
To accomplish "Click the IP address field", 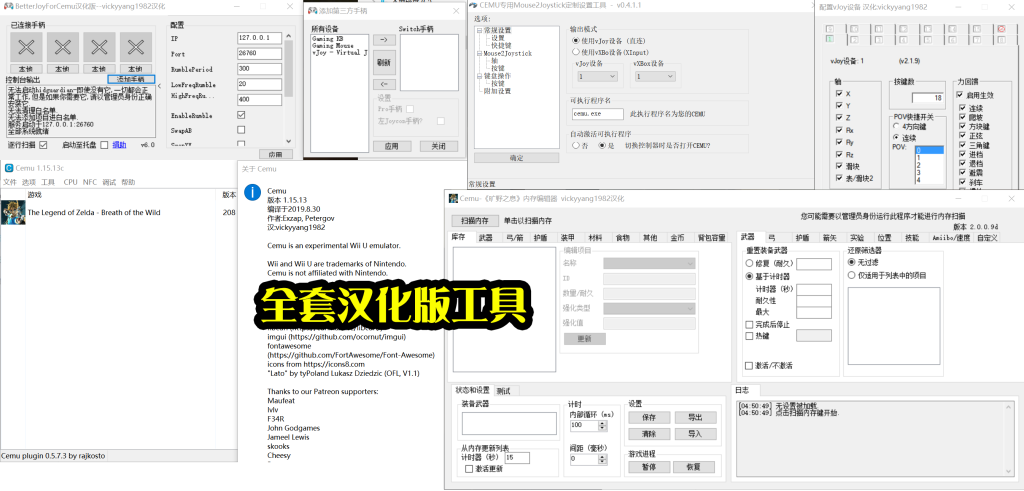I will (x=259, y=38).
